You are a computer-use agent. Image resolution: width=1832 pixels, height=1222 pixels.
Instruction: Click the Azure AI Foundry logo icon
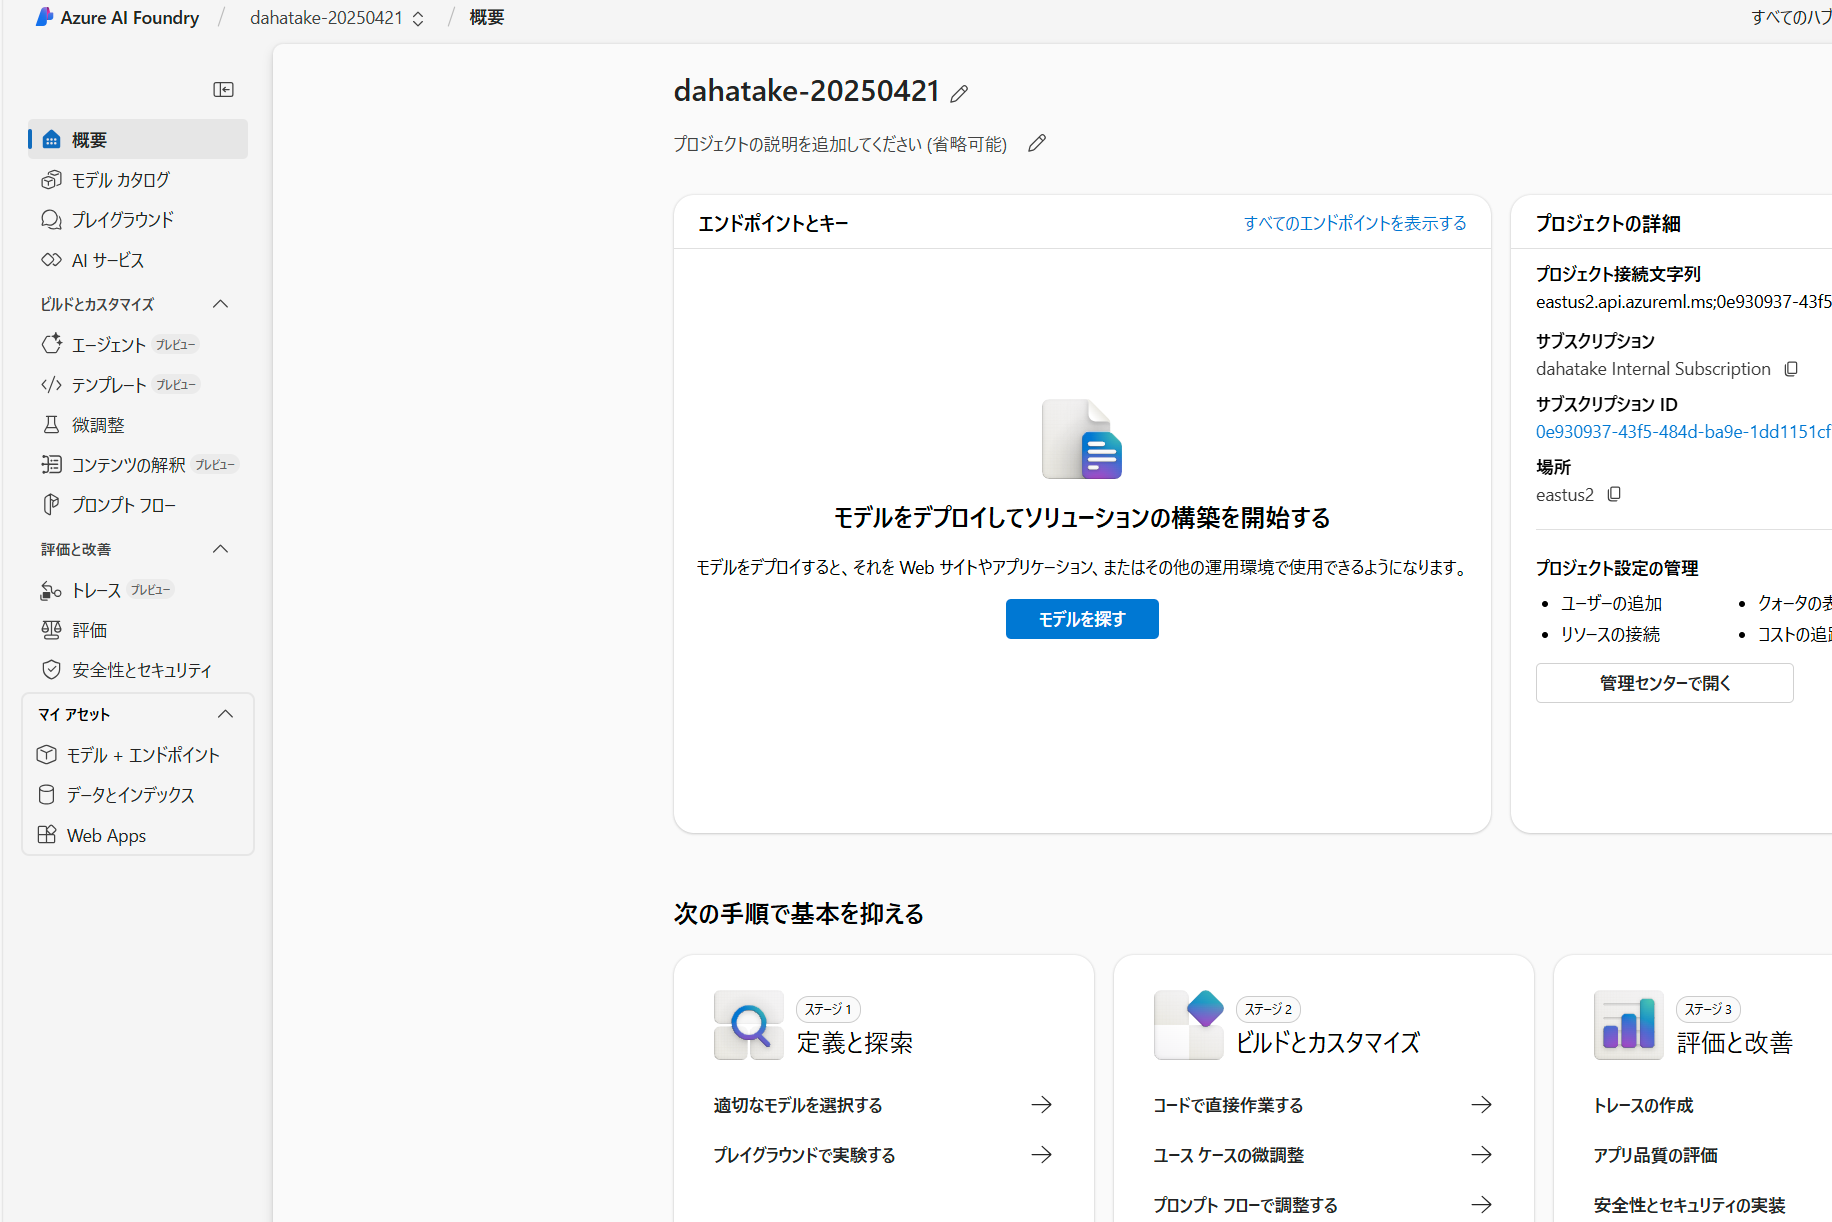(x=44, y=17)
